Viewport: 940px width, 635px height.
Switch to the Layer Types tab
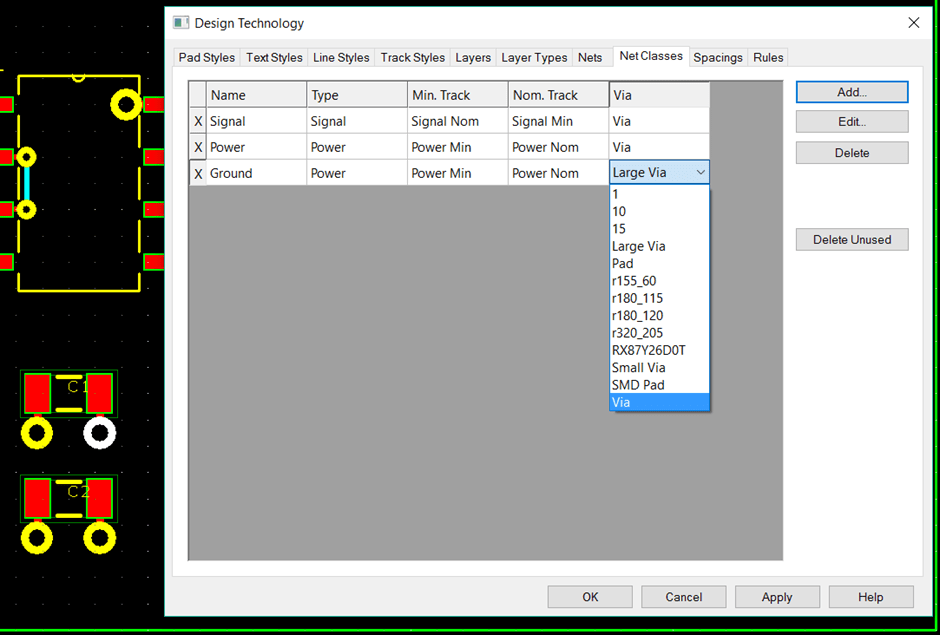(x=534, y=58)
